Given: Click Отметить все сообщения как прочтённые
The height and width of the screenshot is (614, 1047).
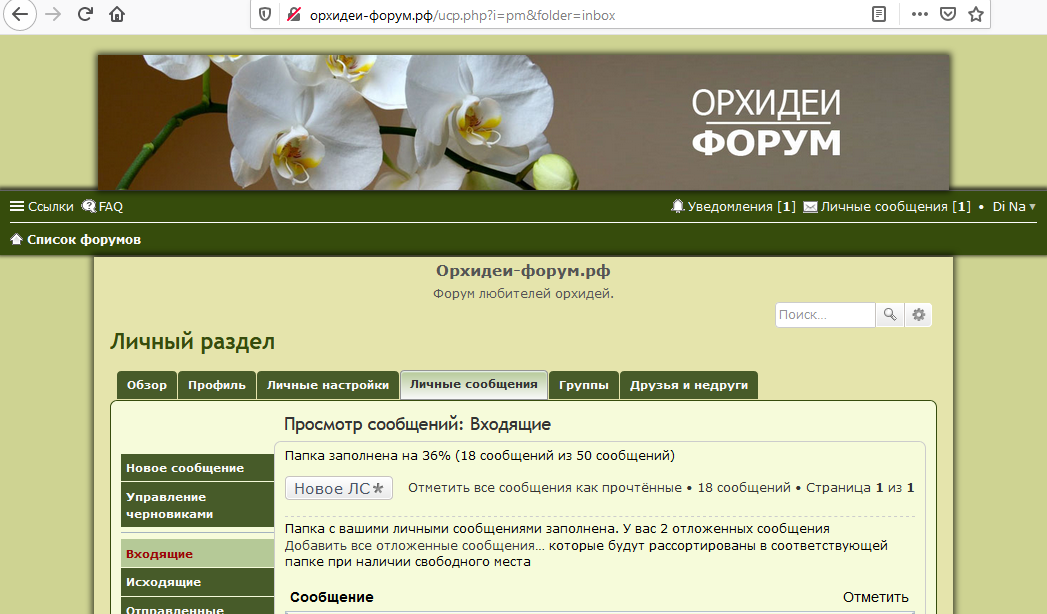Looking at the screenshot, I should (545, 488).
